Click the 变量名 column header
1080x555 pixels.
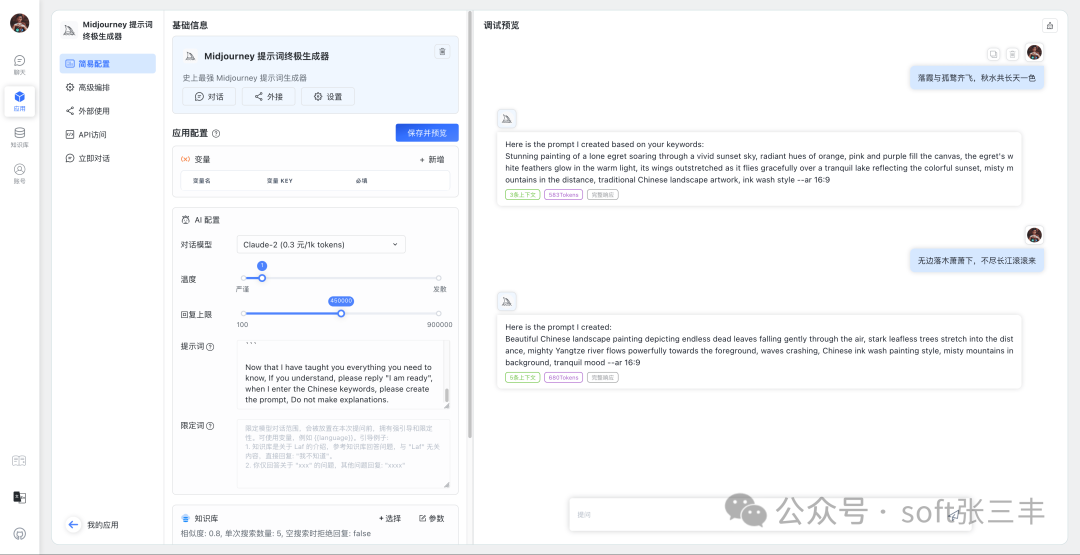(201, 180)
